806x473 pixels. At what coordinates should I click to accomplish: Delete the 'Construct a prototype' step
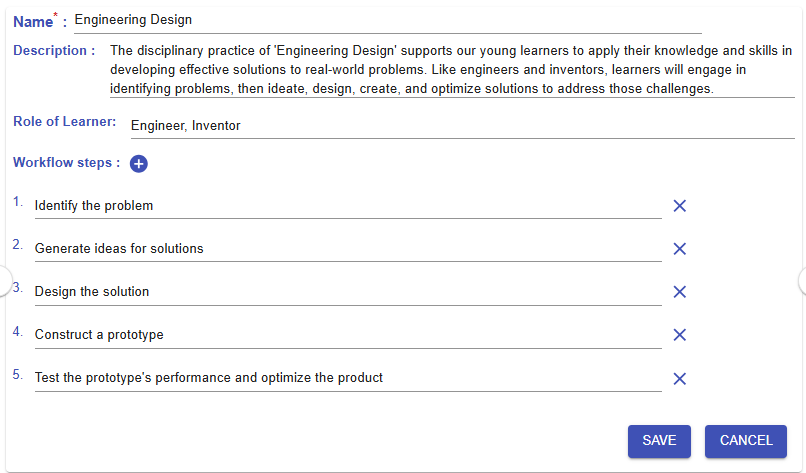click(x=679, y=335)
